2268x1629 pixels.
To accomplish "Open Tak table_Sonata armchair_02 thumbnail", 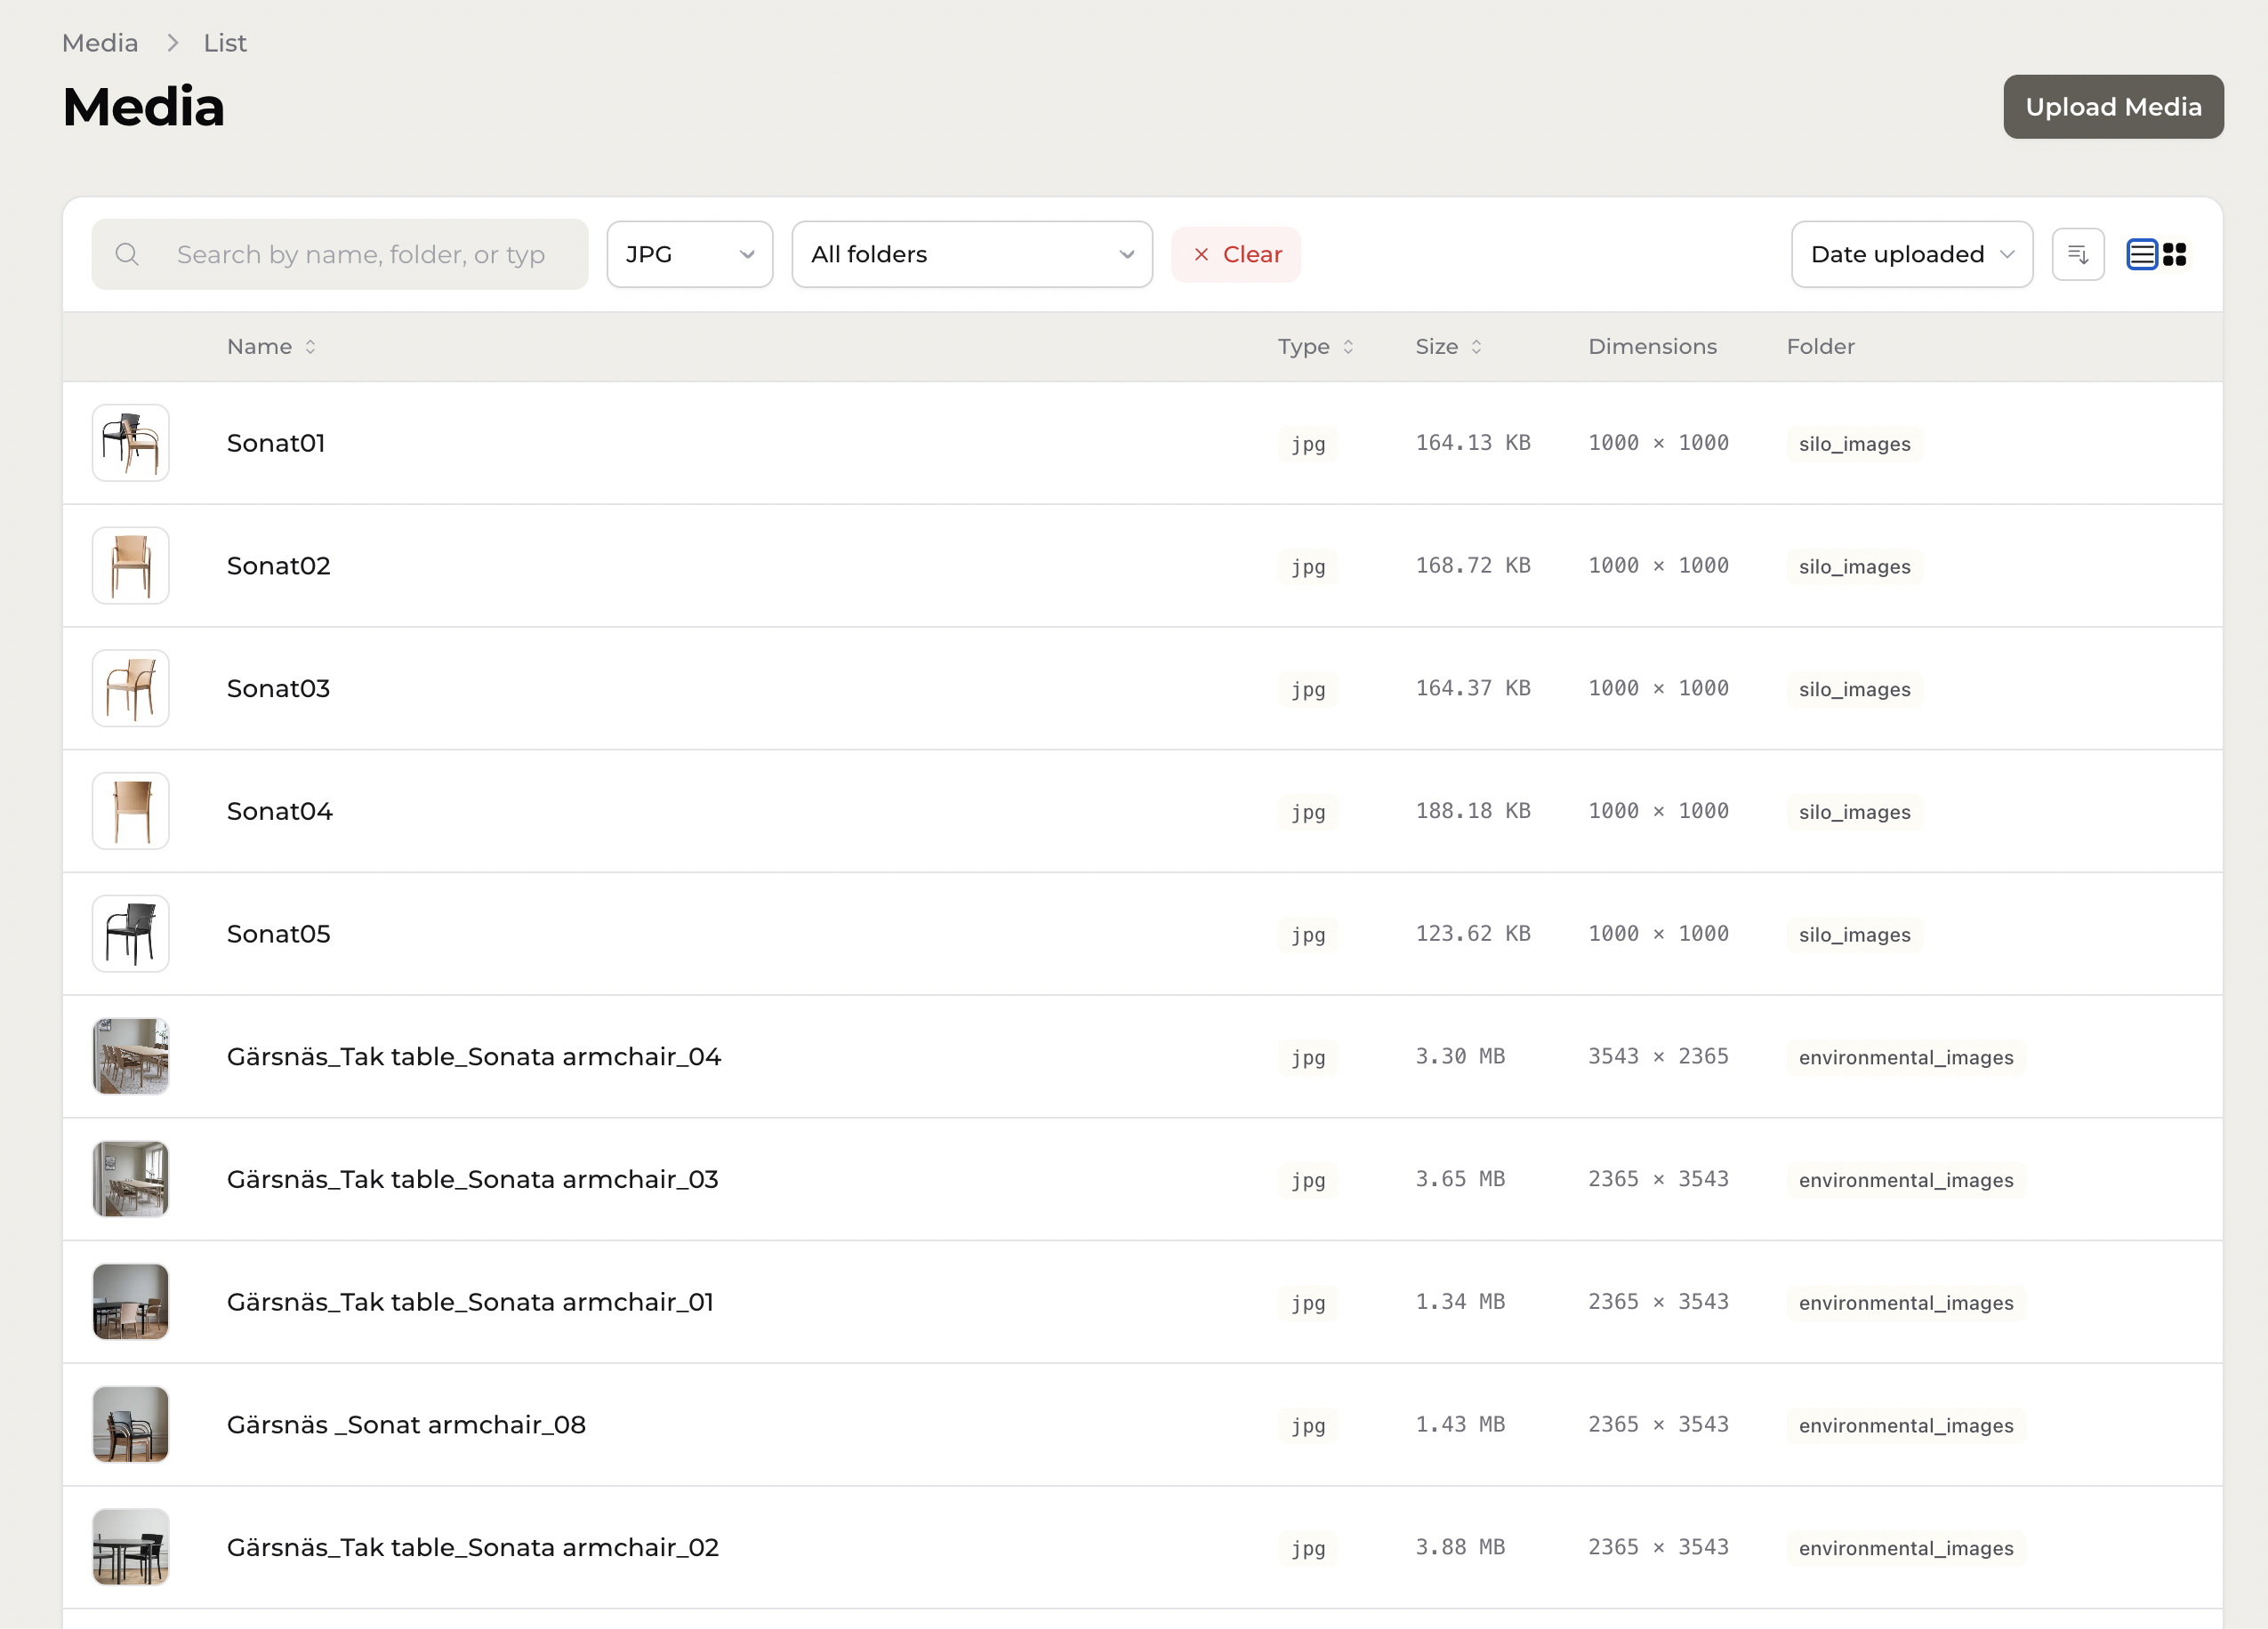I will 131,1547.
